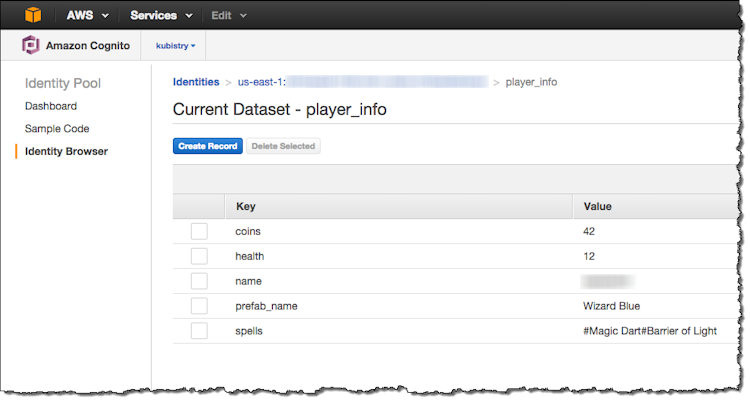Open the kubistry identity pool dropdown
The height and width of the screenshot is (401, 750).
click(176, 45)
